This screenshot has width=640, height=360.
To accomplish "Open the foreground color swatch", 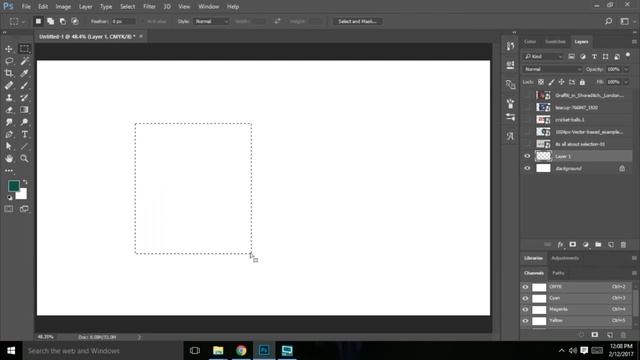I will click(13, 186).
